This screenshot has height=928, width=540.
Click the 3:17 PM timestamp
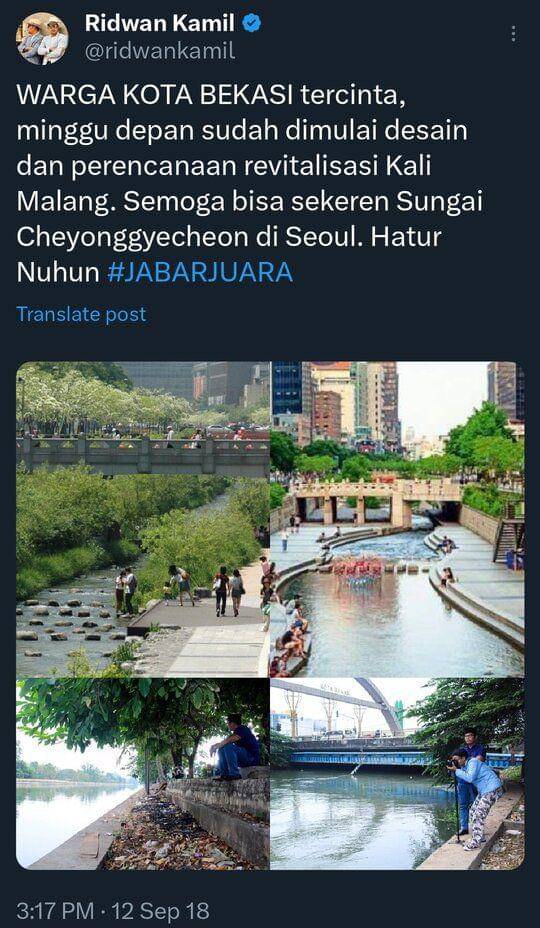(56, 911)
